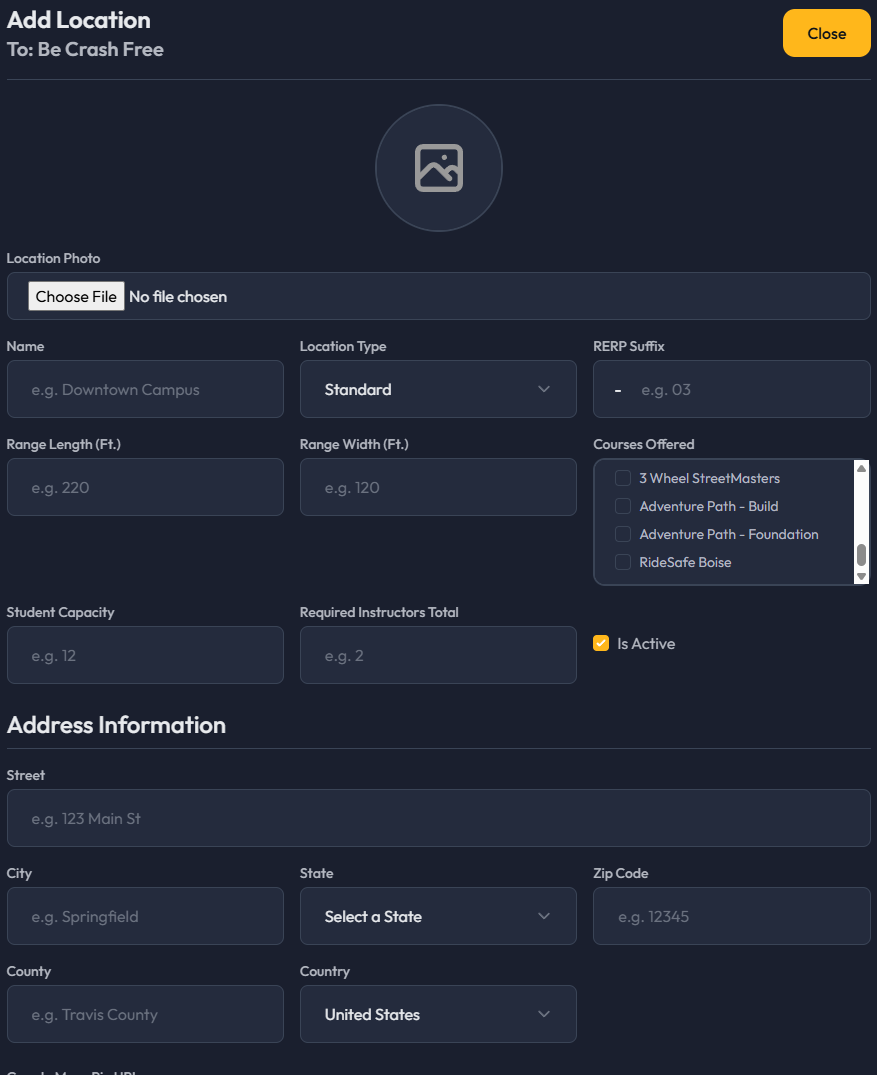877x1075 pixels.
Task: Focus the Required Instructors Total field
Action: click(438, 655)
